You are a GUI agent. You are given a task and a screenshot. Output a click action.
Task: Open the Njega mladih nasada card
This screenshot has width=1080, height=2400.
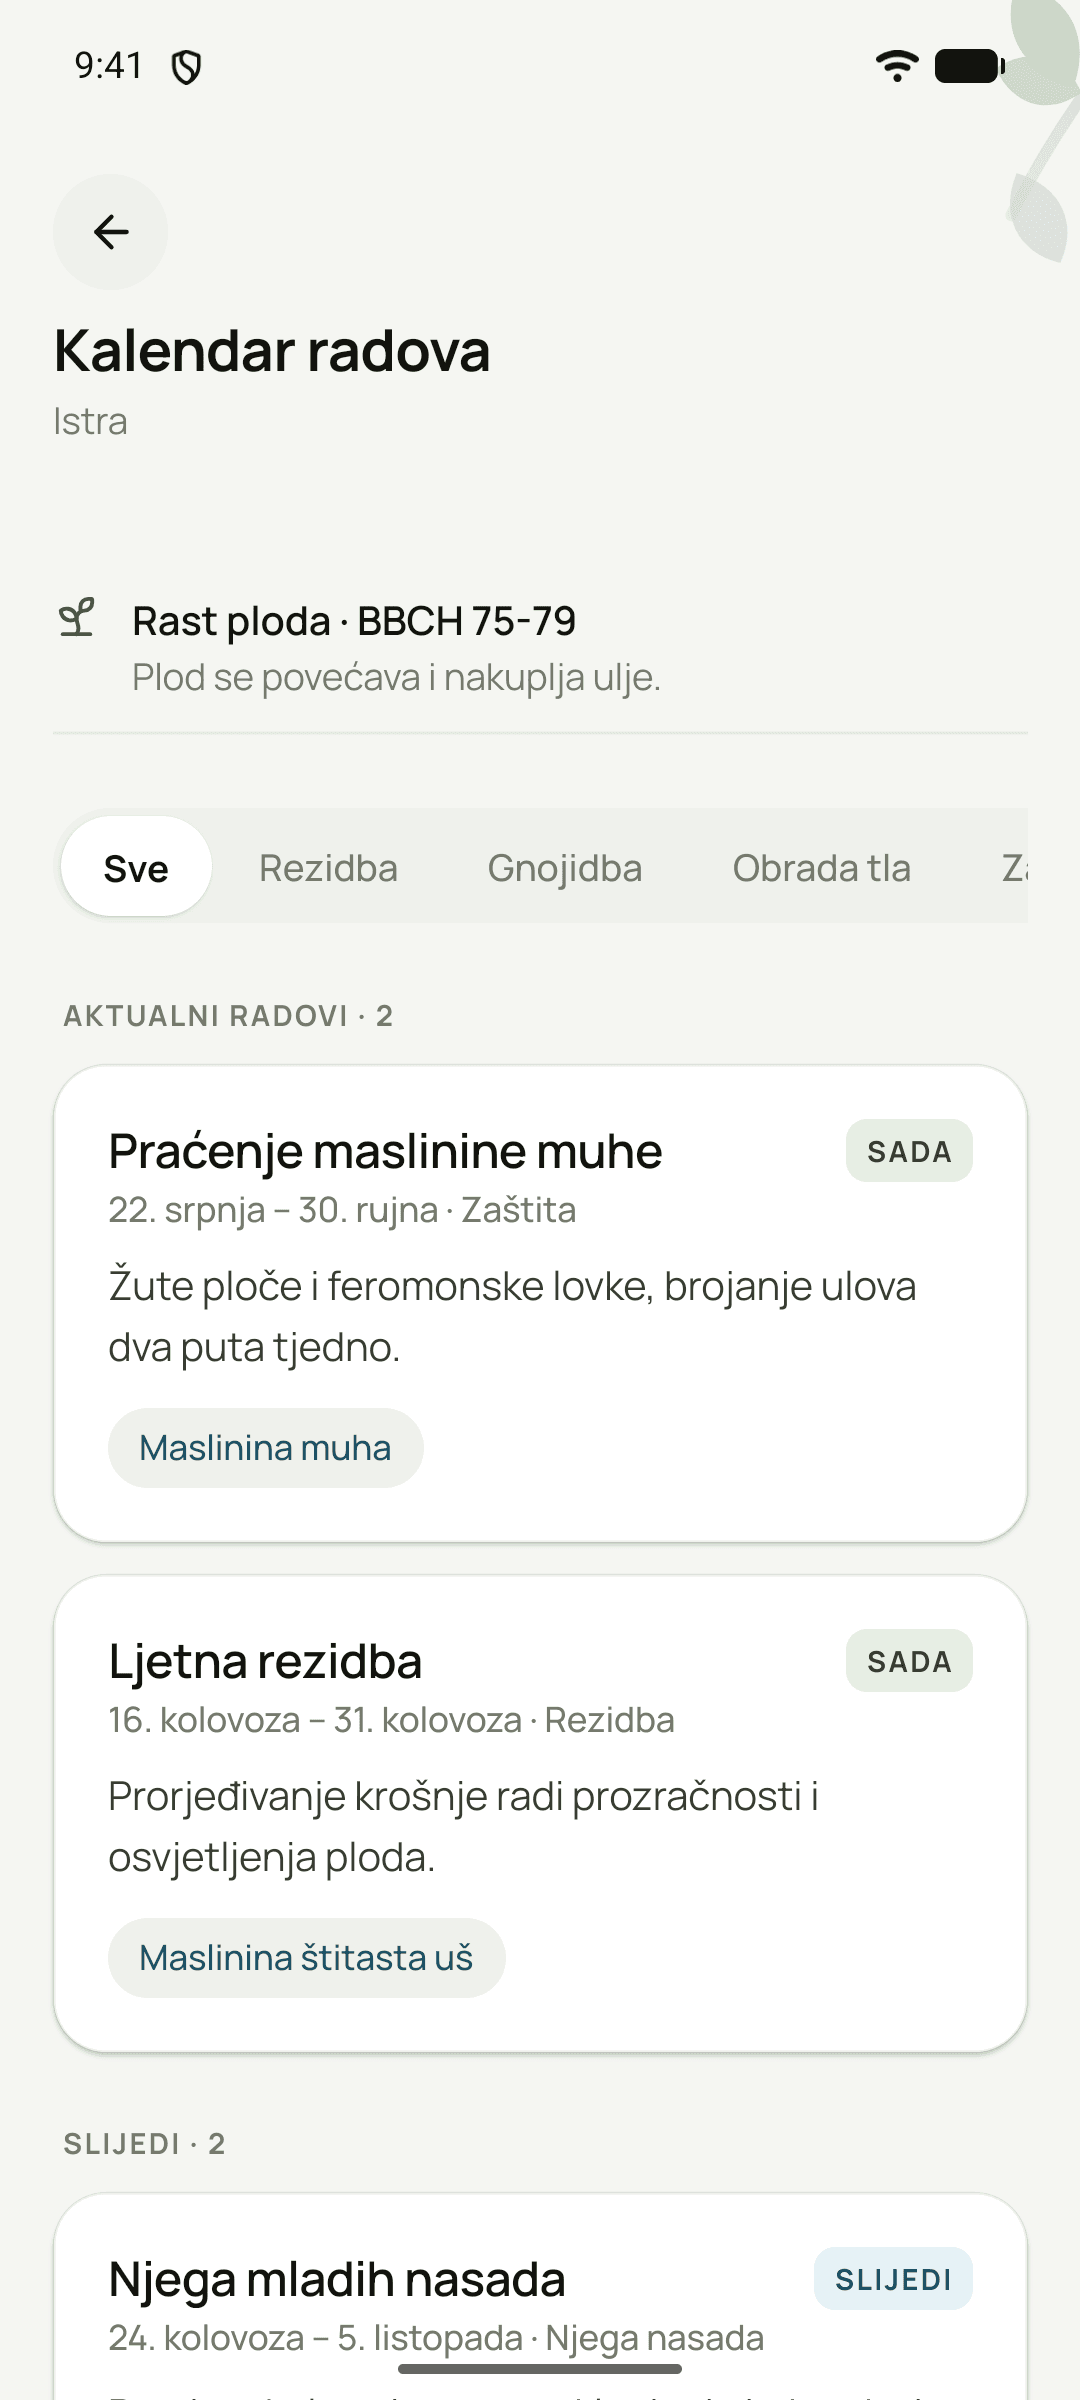pyautogui.click(x=540, y=2297)
